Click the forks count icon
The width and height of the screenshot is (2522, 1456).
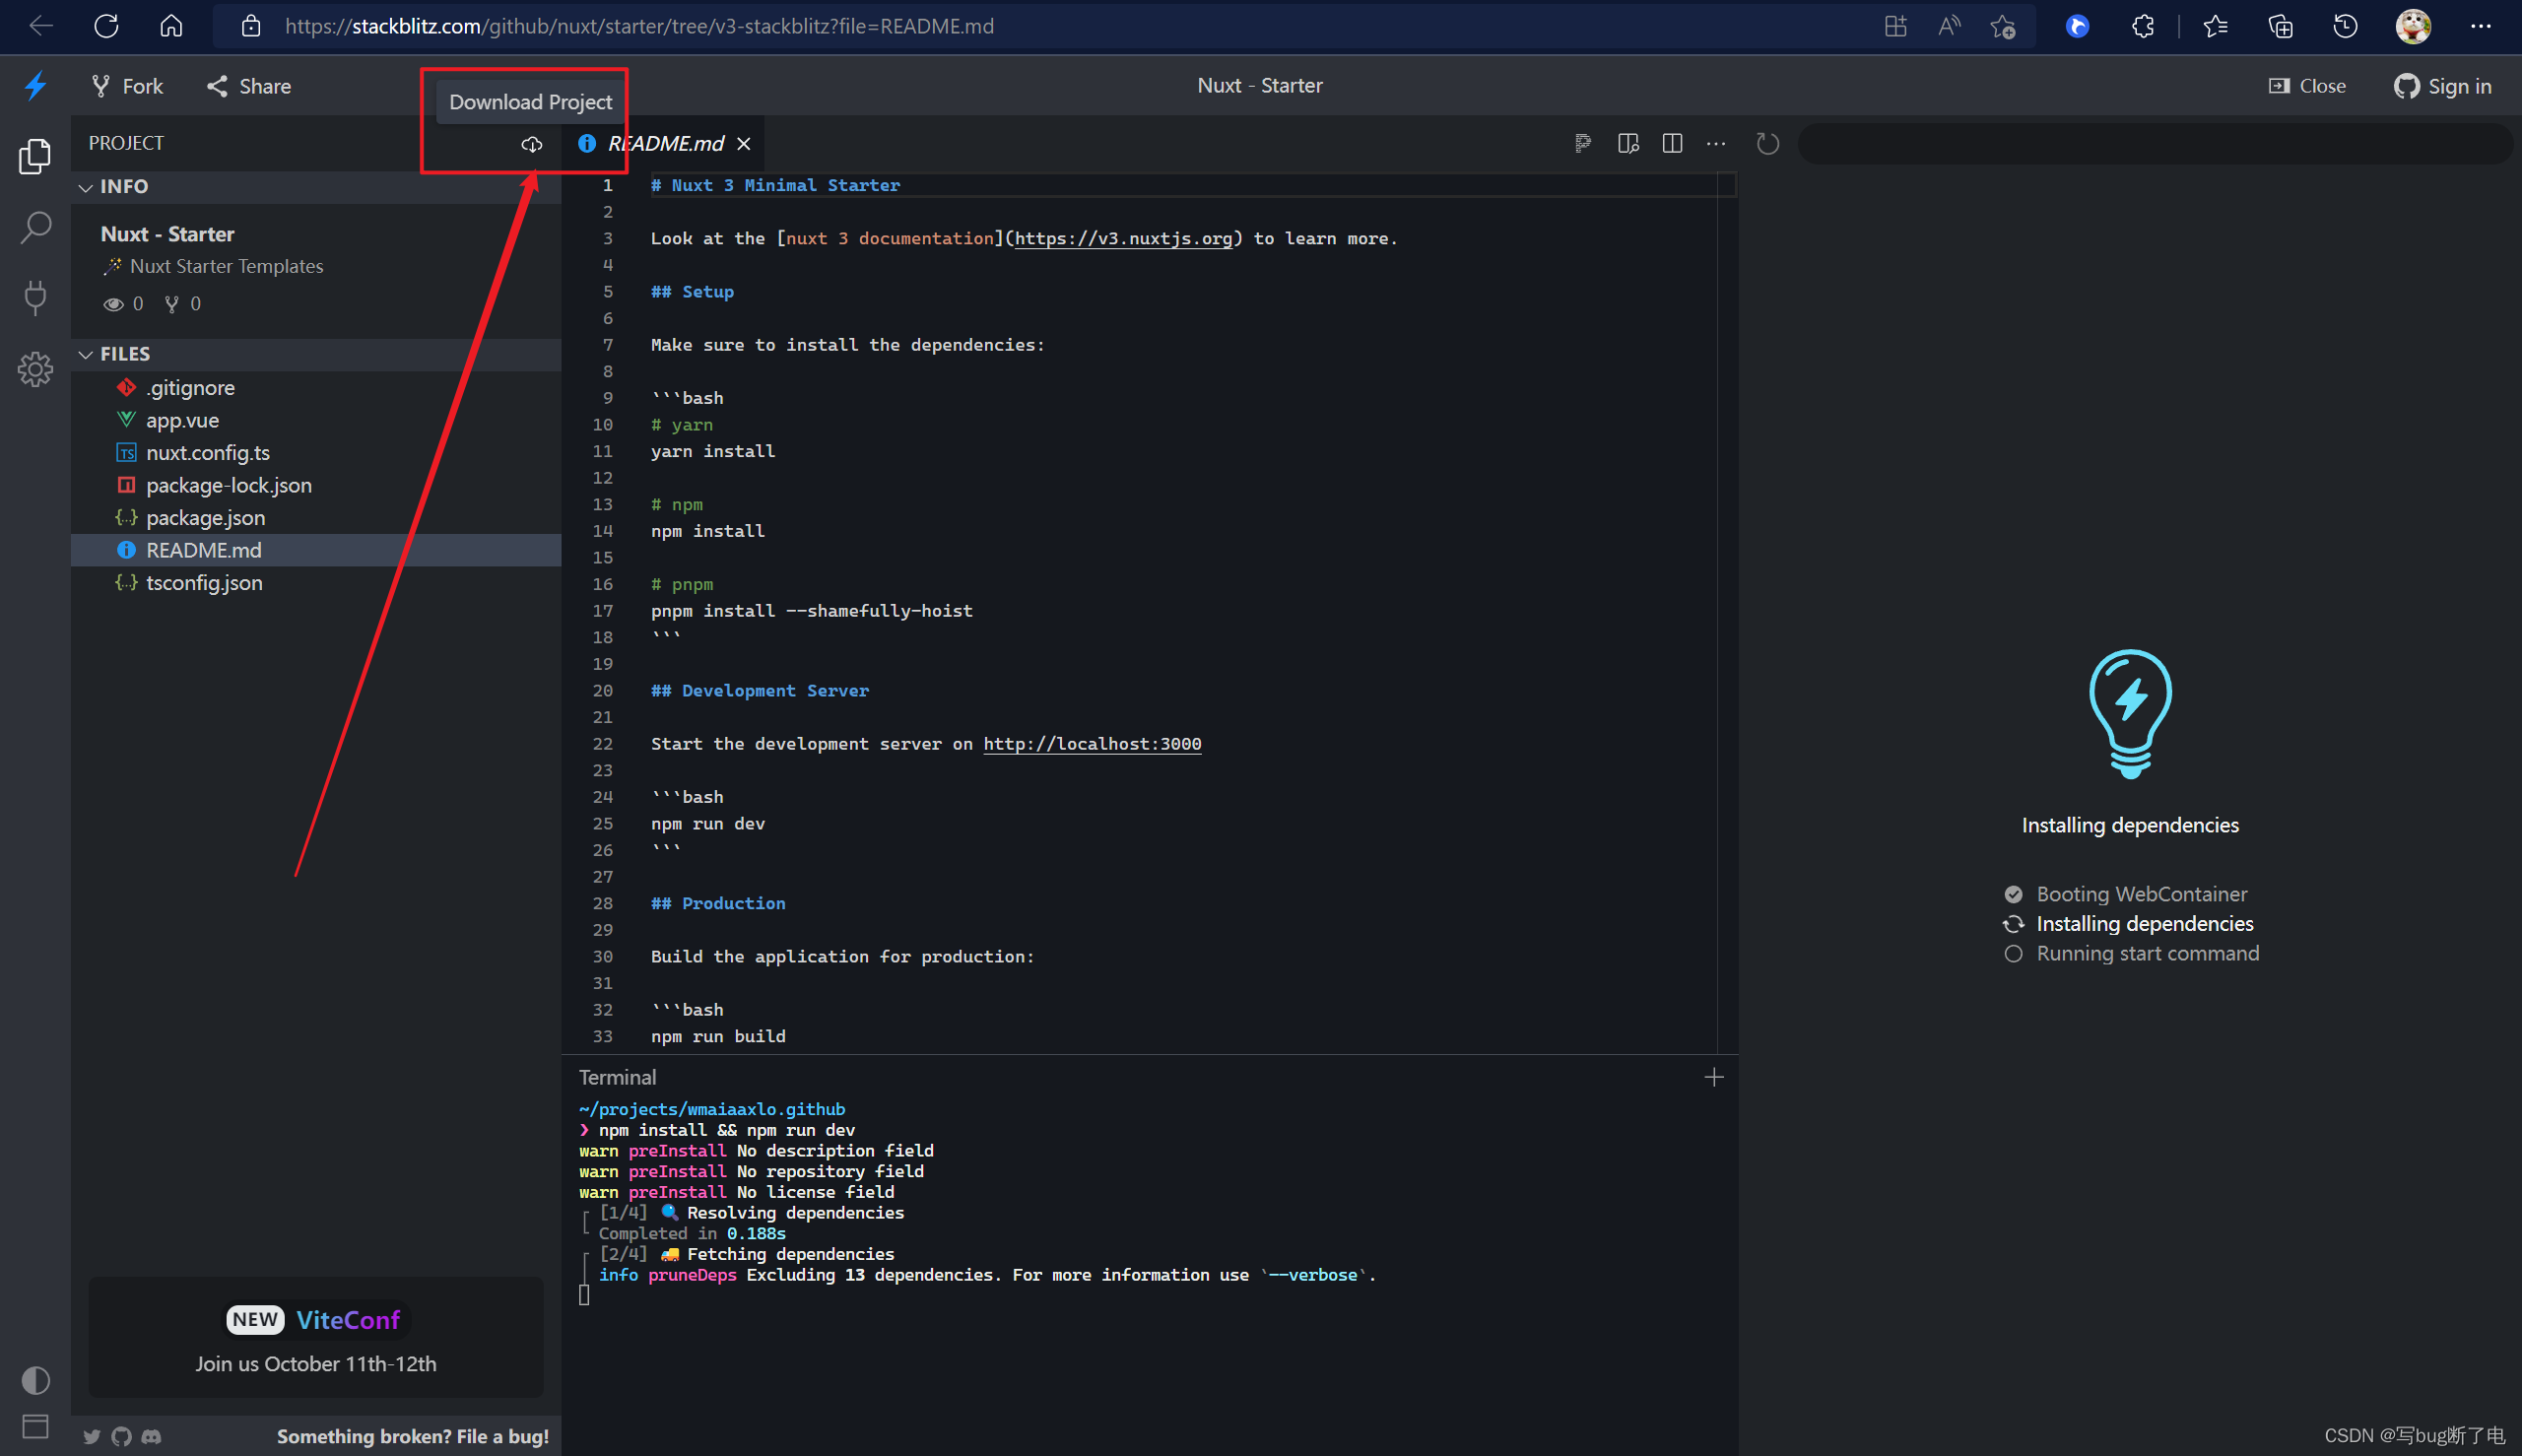(172, 304)
